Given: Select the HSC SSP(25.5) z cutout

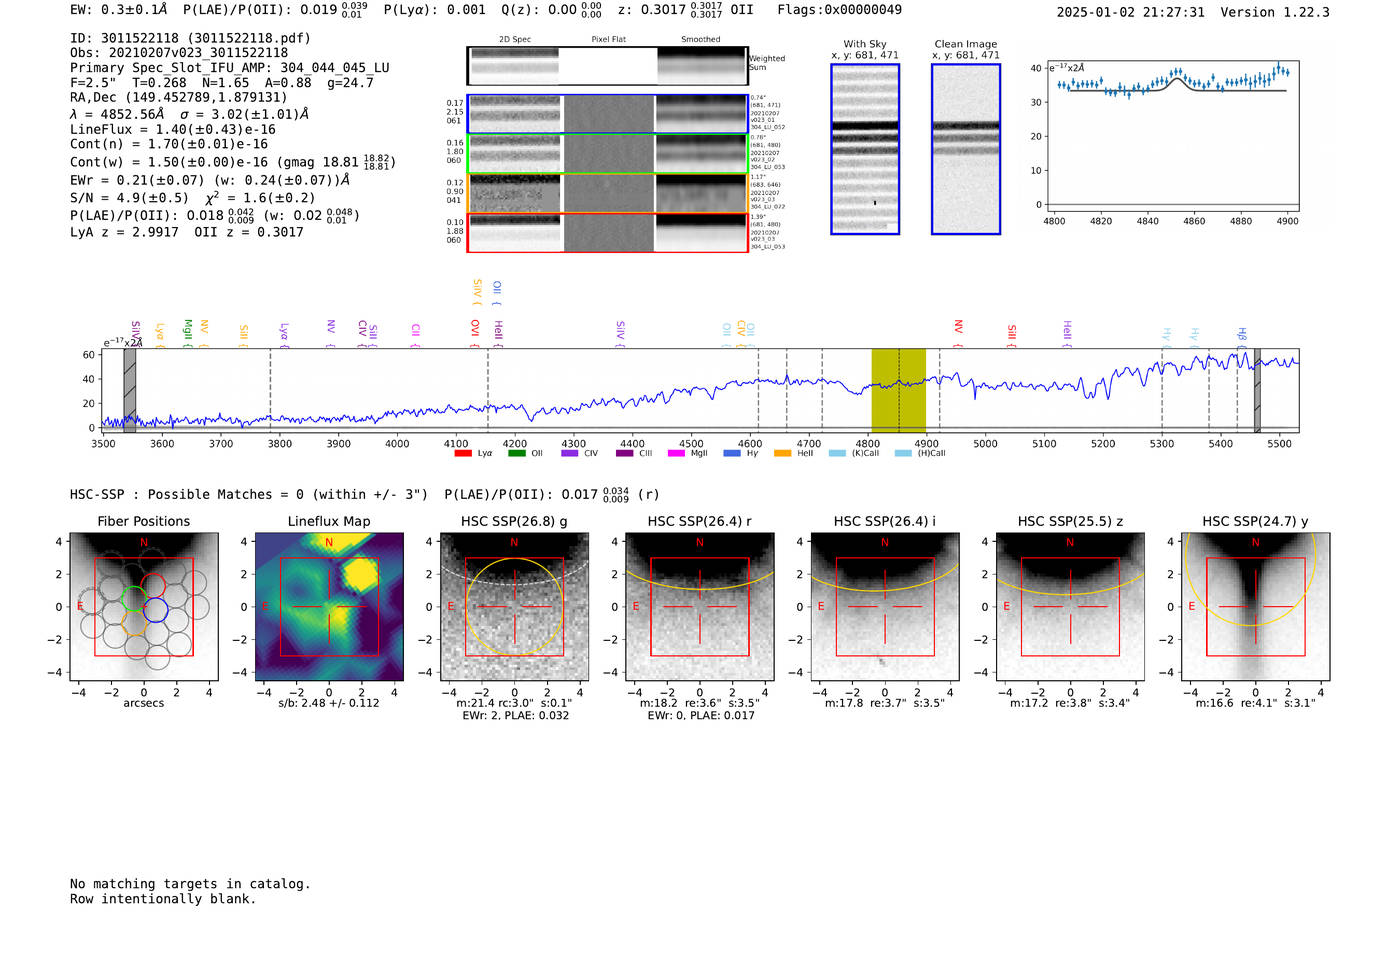Looking at the screenshot, I should (1070, 607).
